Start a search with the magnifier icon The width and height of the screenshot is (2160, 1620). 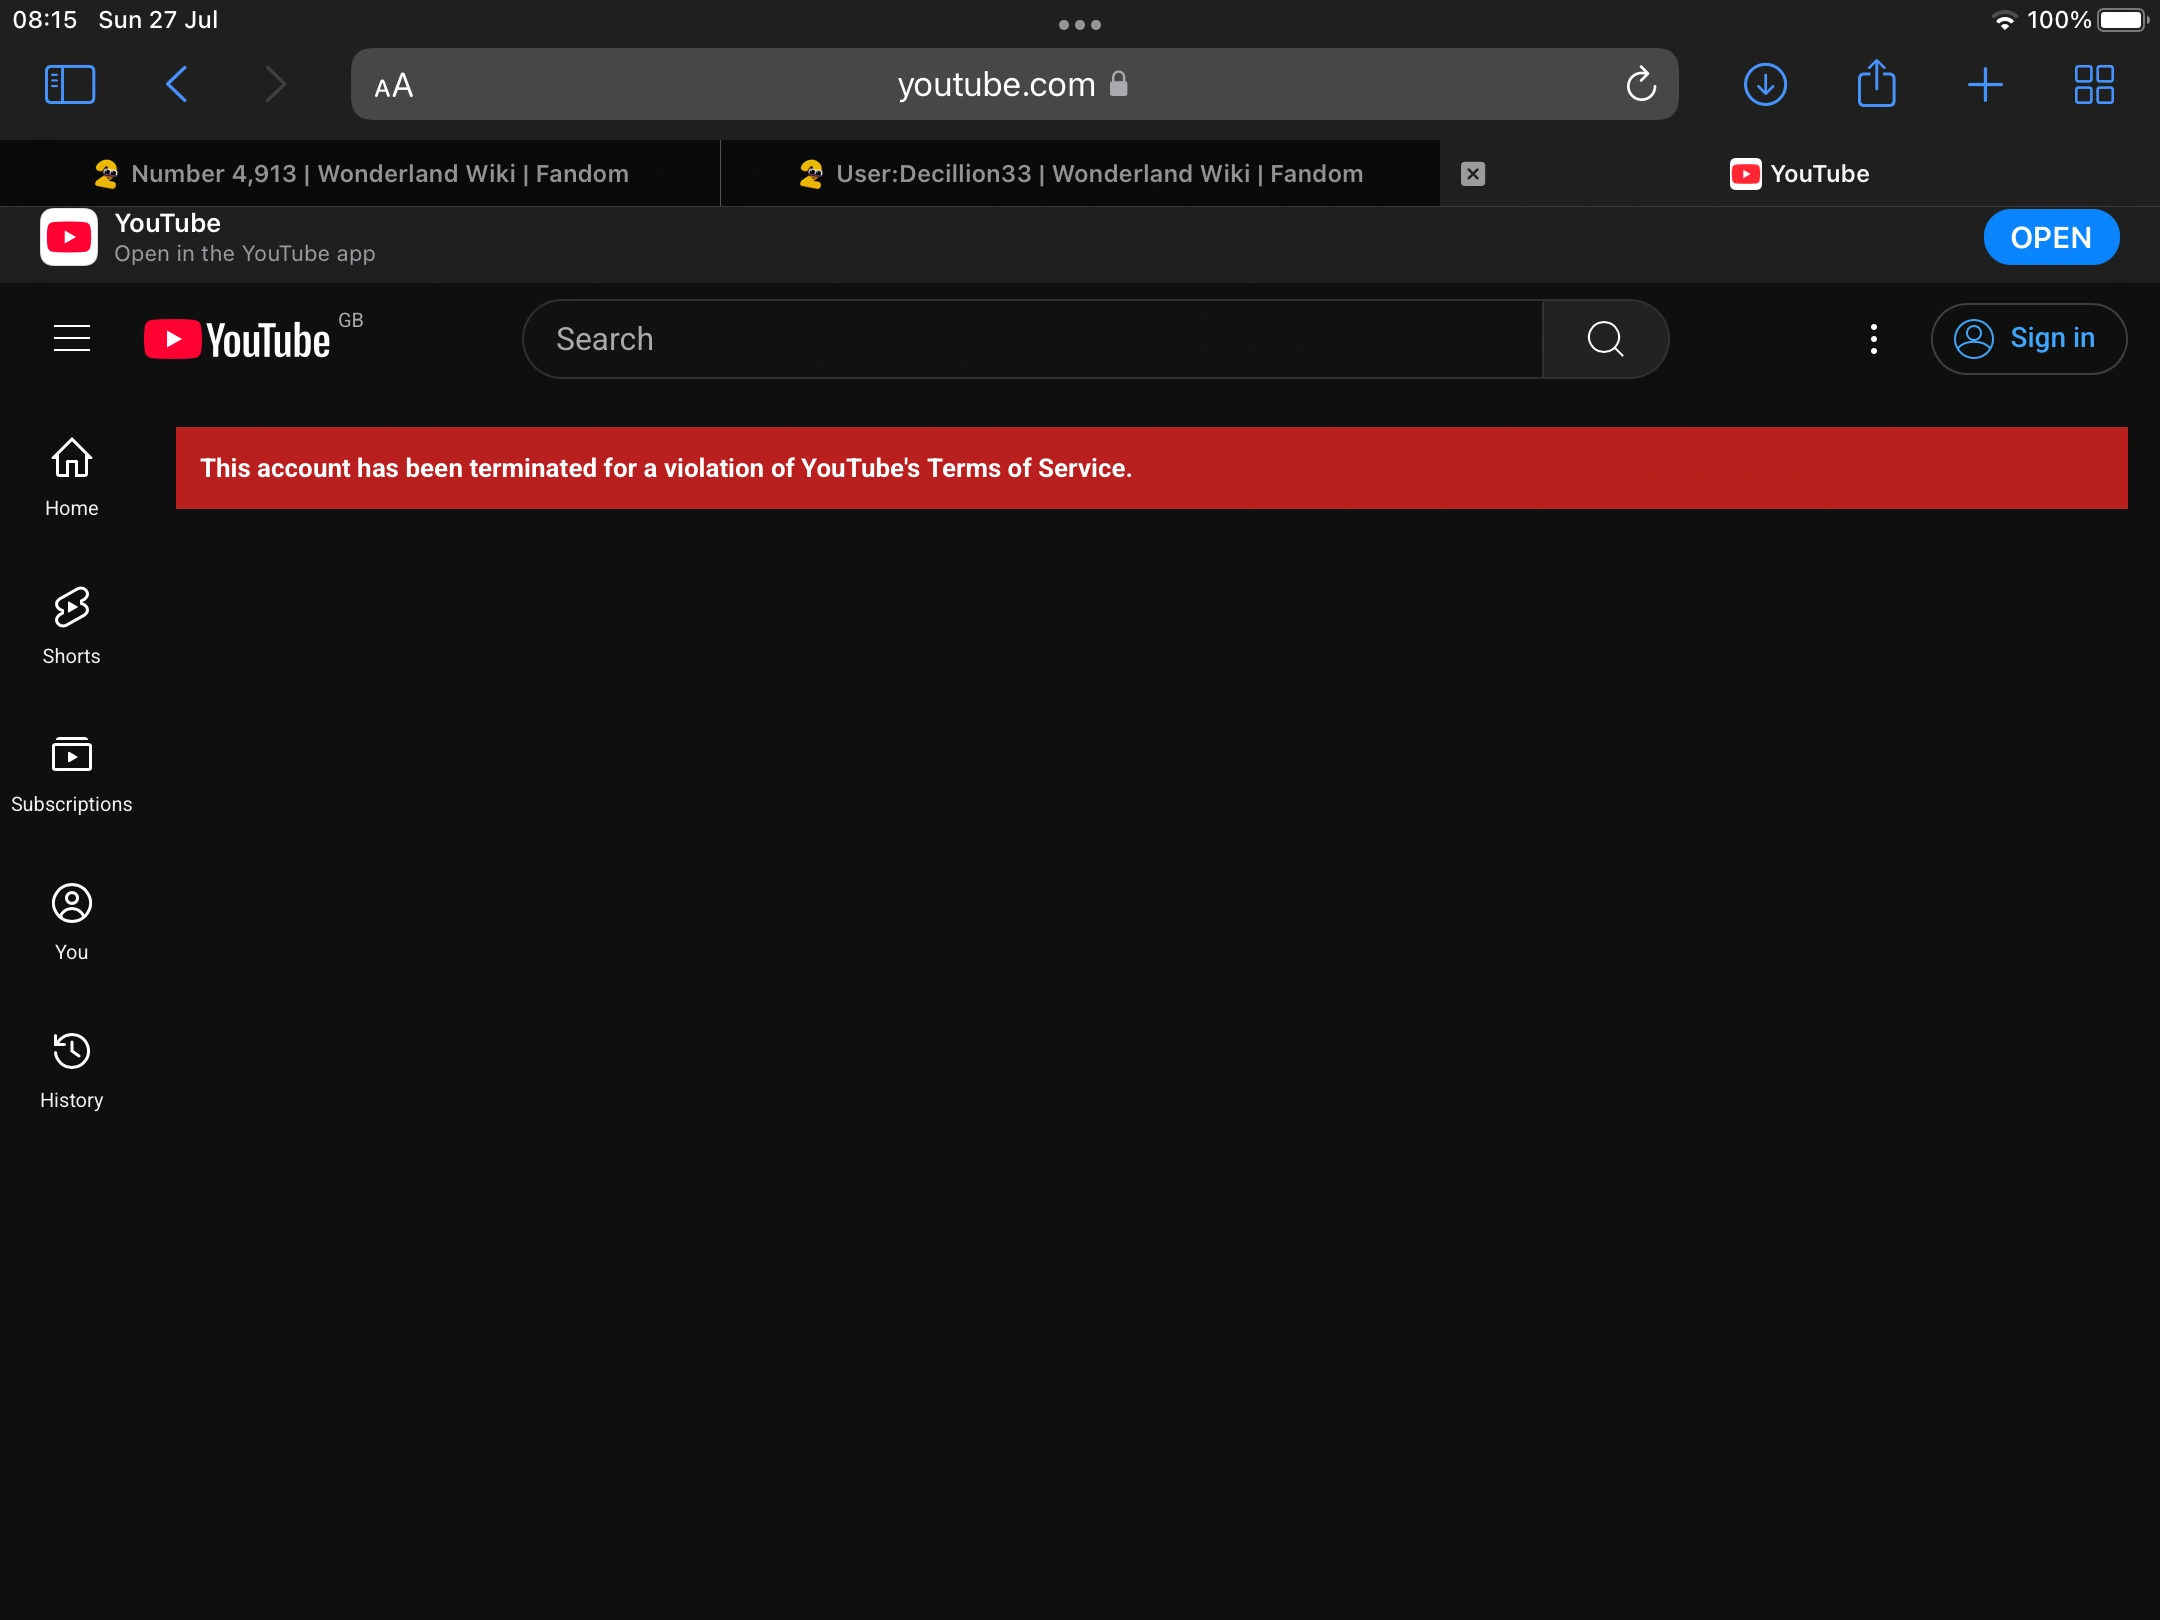(1604, 338)
